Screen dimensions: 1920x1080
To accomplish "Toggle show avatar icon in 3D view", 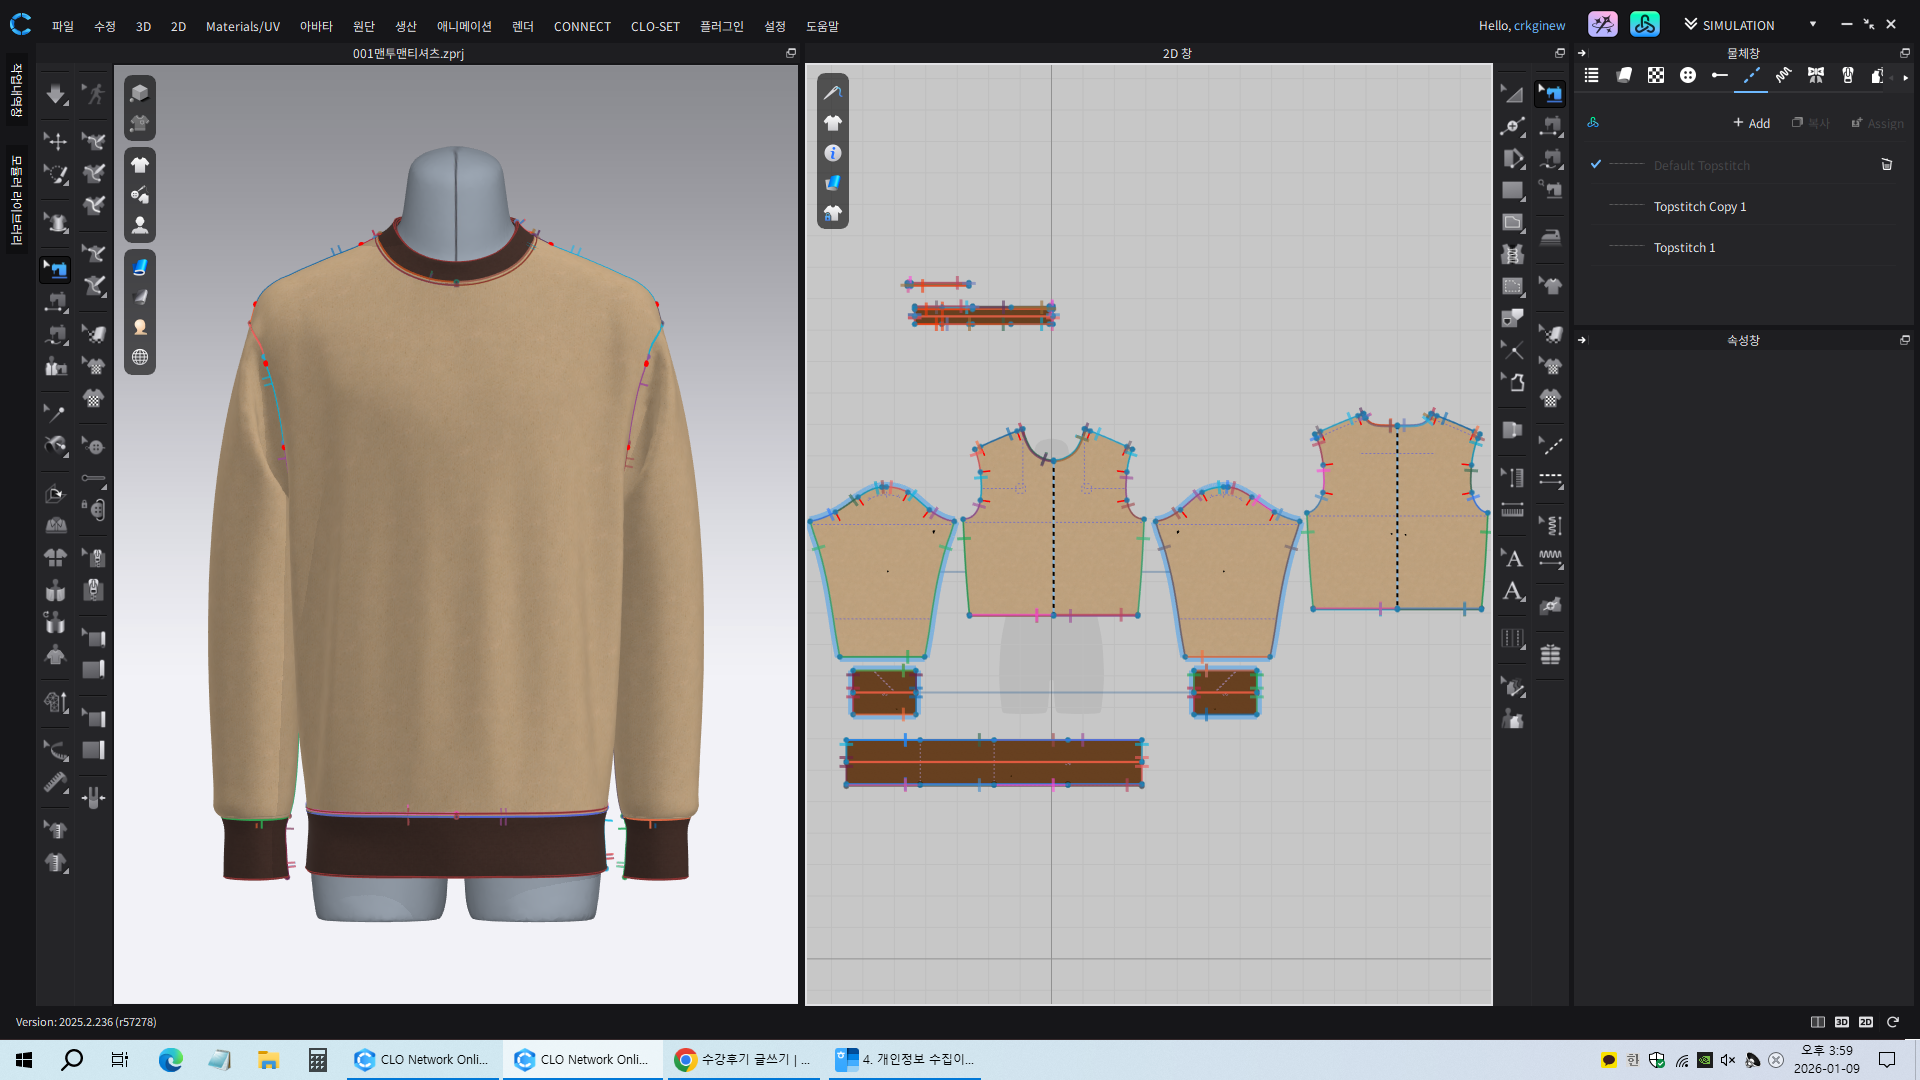I will pyautogui.click(x=140, y=225).
